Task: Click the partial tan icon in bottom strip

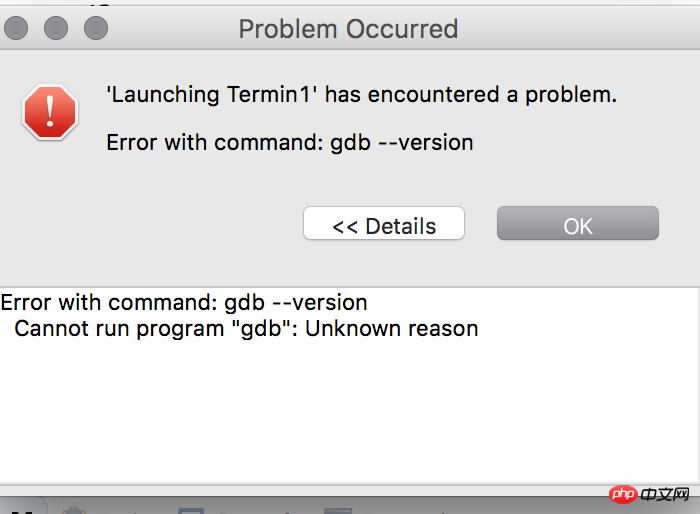Action: click(74, 510)
